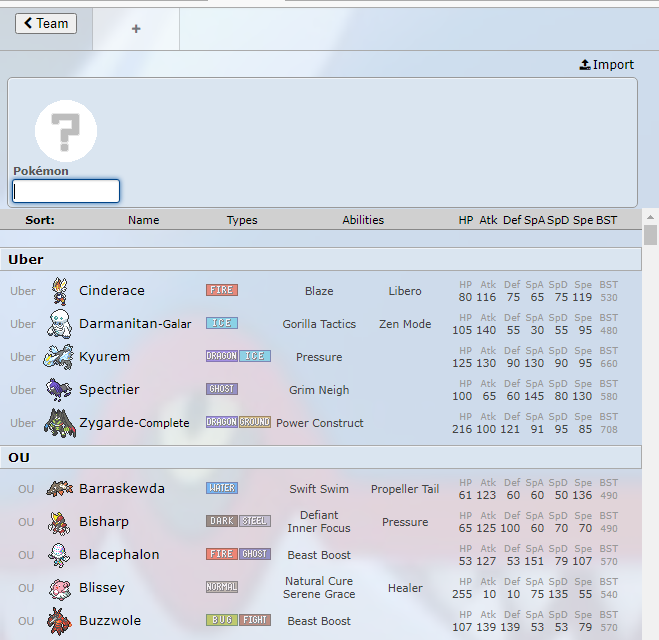
Task: Click Blissey's Healer ability
Action: tap(405, 588)
